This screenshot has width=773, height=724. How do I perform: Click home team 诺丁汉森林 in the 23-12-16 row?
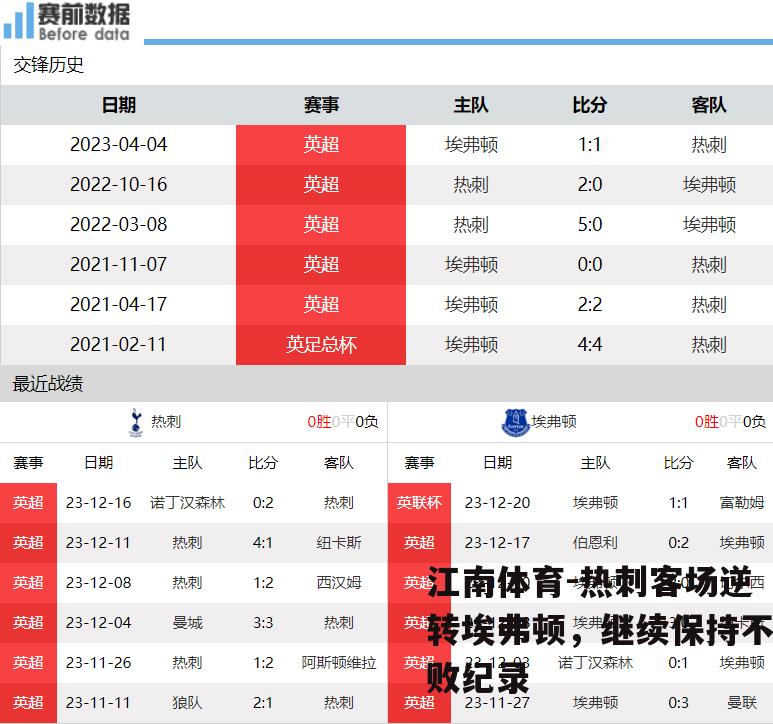coord(187,503)
